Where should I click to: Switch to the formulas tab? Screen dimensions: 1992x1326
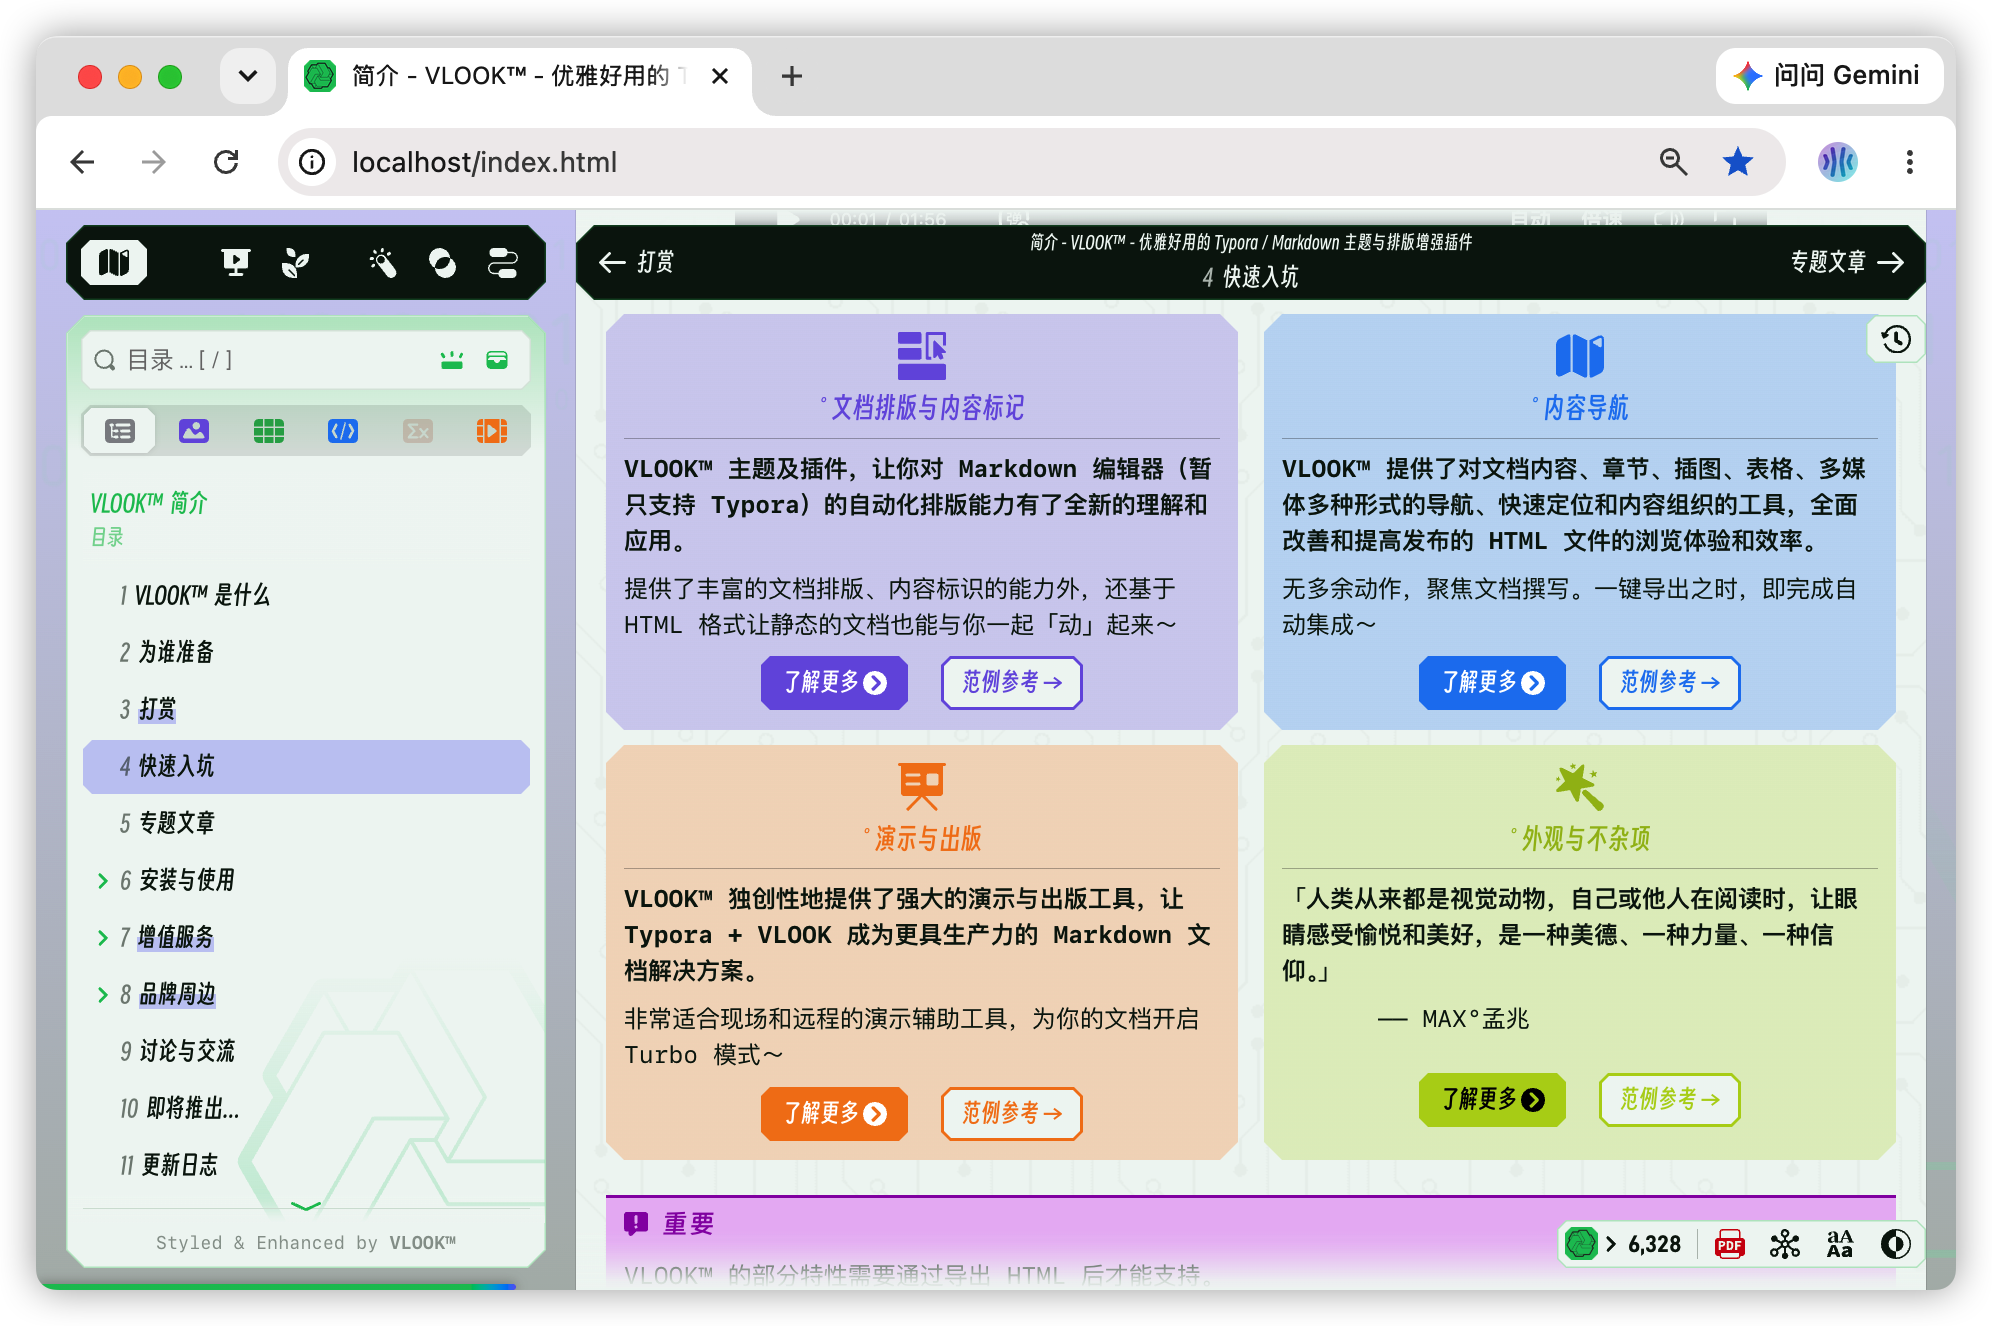[418, 431]
